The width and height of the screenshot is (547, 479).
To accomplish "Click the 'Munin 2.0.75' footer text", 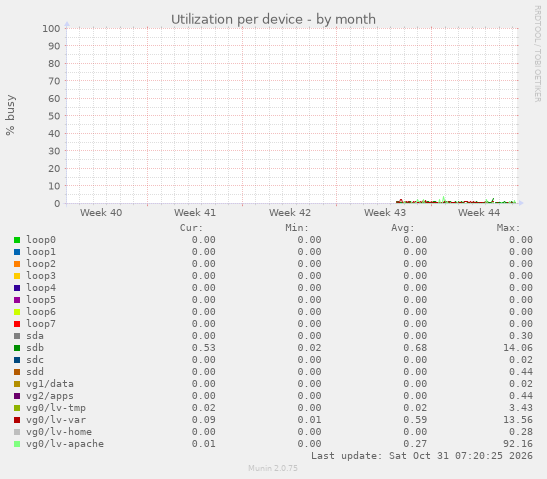I will pyautogui.click(x=273, y=468).
